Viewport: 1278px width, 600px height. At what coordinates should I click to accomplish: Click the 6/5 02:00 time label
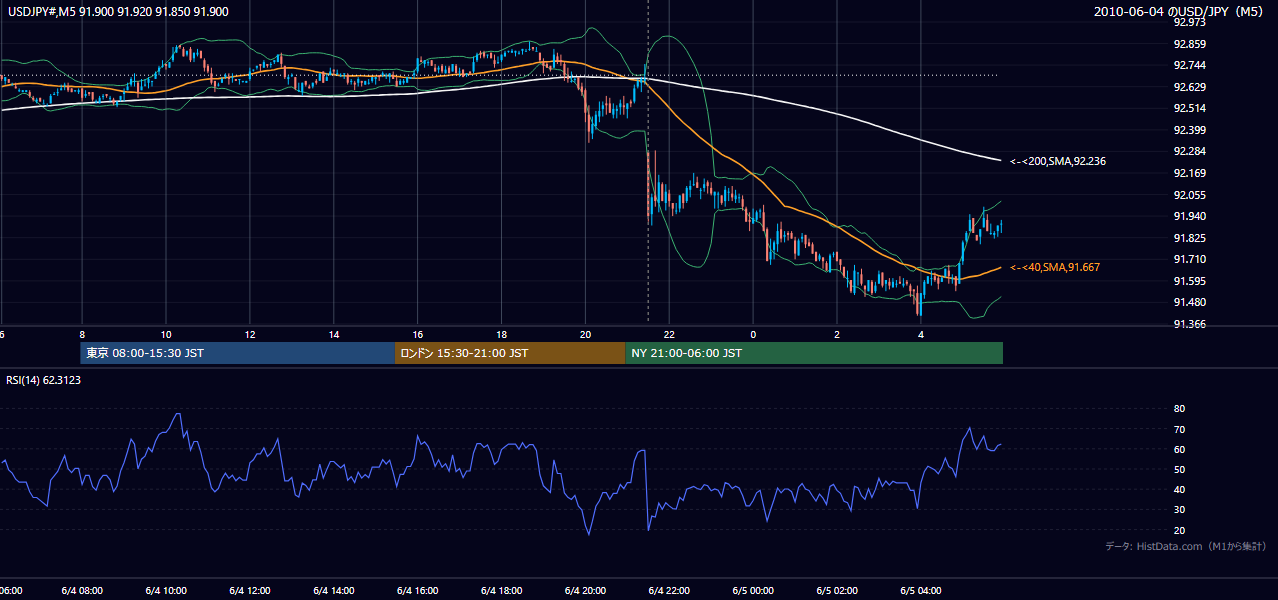click(837, 591)
